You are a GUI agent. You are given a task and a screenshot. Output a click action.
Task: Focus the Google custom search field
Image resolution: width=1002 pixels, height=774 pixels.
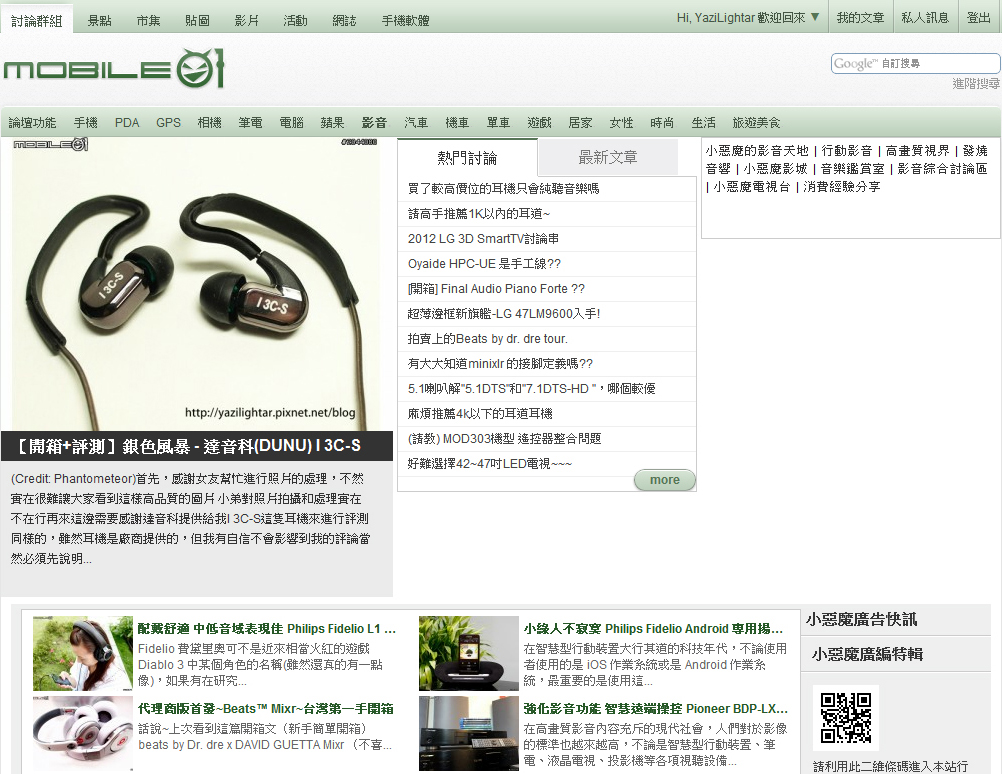(x=915, y=63)
